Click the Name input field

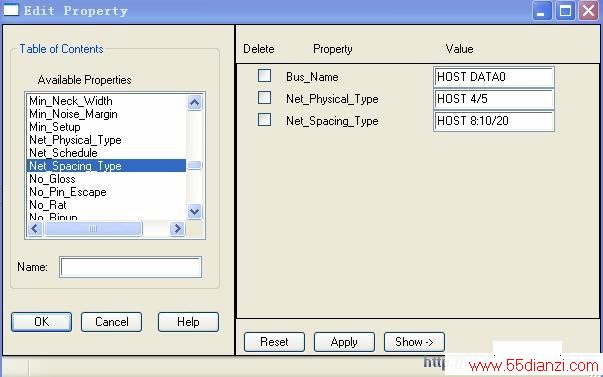coord(130,267)
